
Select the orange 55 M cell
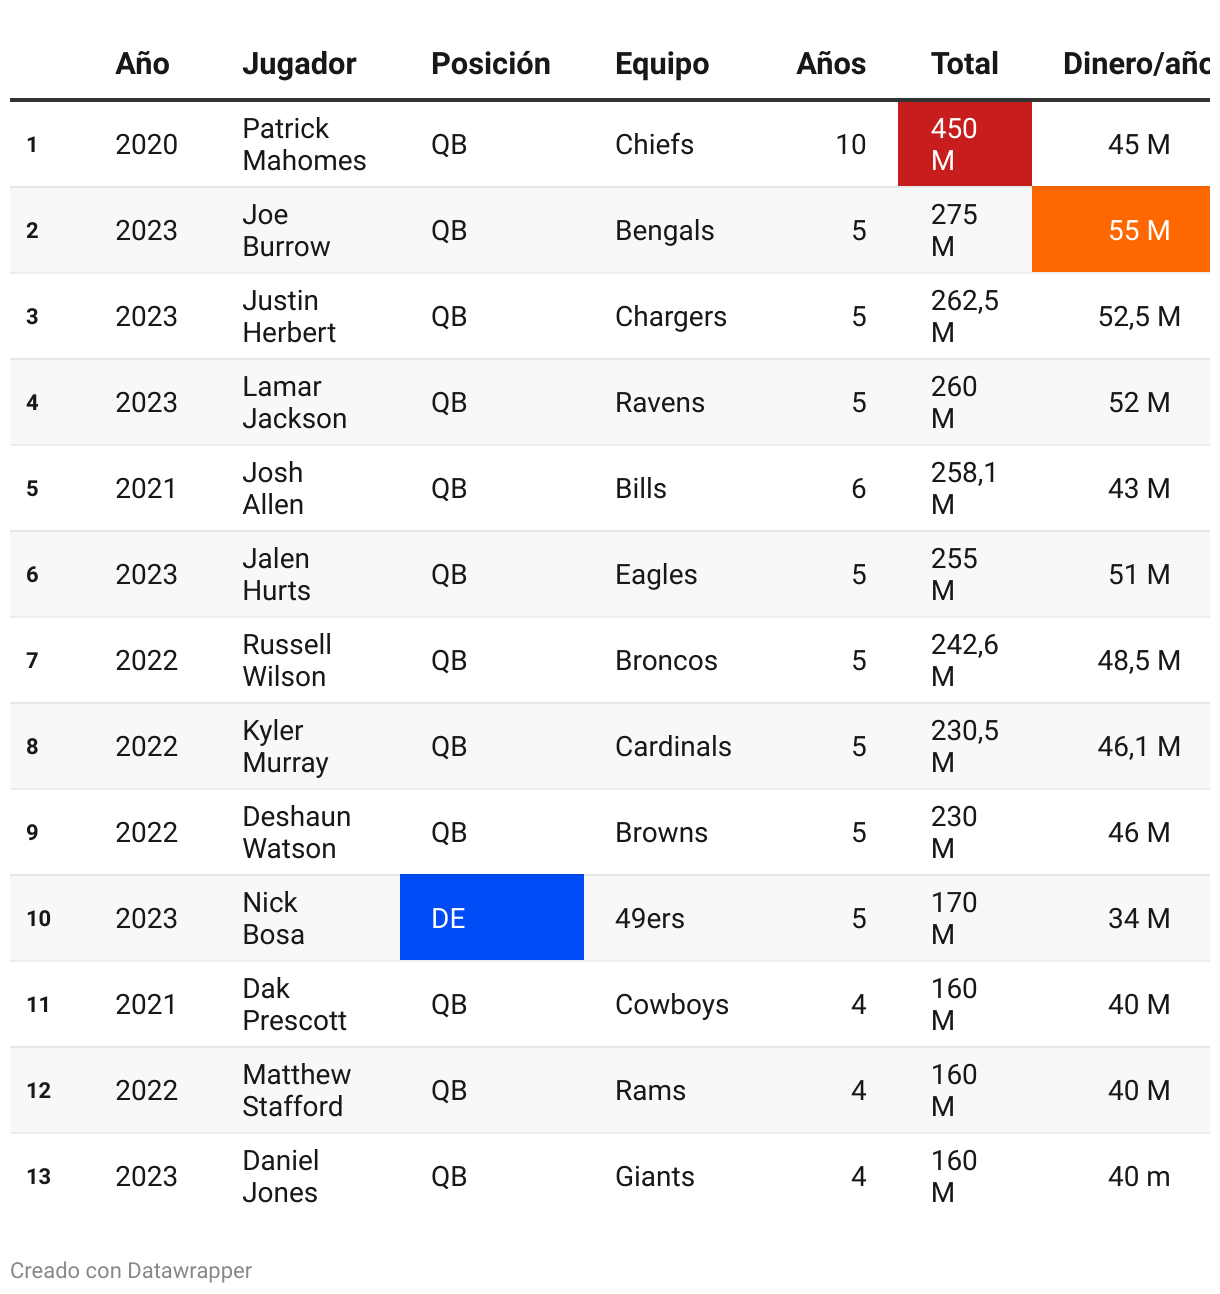(x=1121, y=230)
